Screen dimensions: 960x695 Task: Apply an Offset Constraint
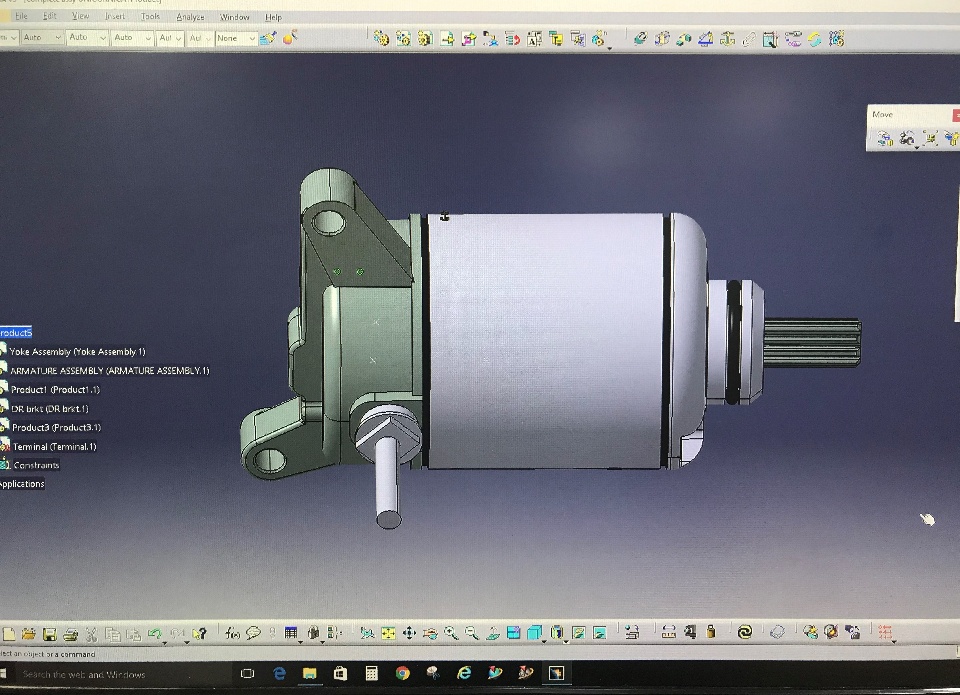684,39
